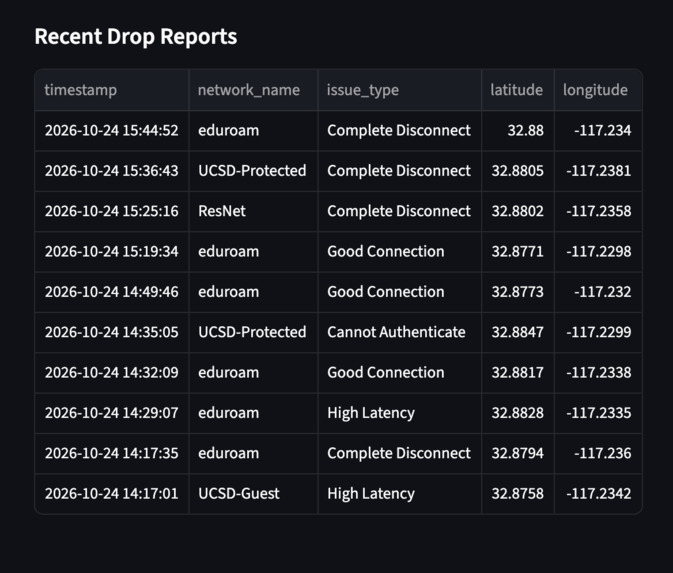Select timestamp cell 2026-10-24 14:49:46
This screenshot has width=673, height=573.
(112, 292)
